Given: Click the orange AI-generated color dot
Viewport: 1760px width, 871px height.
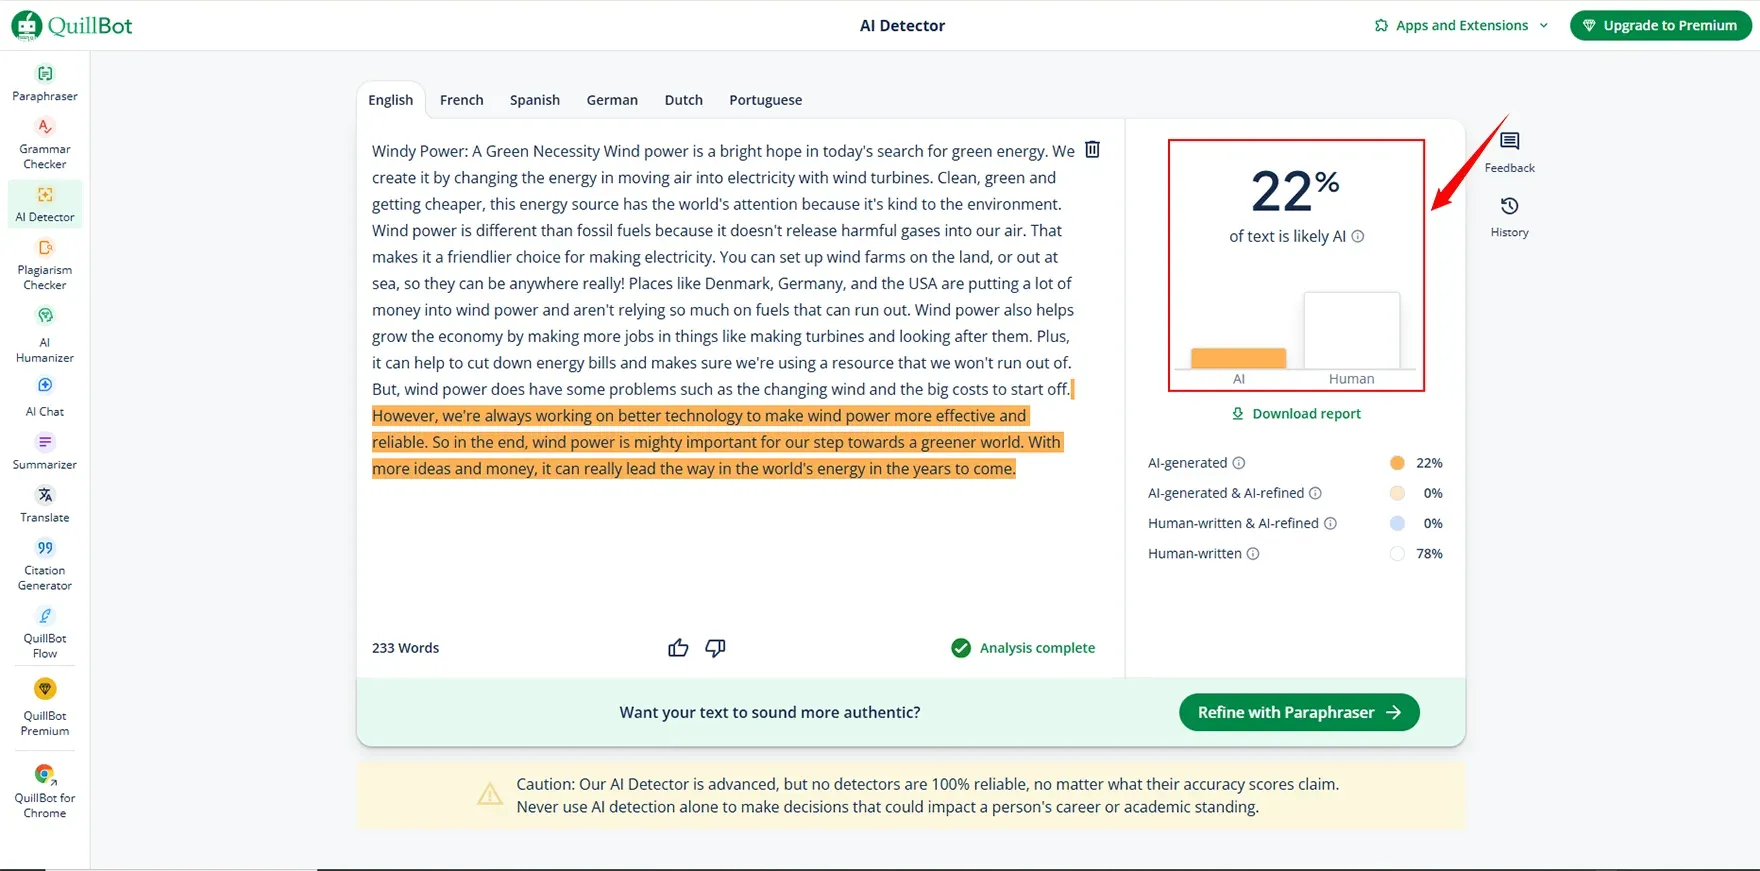Looking at the screenshot, I should (x=1398, y=463).
